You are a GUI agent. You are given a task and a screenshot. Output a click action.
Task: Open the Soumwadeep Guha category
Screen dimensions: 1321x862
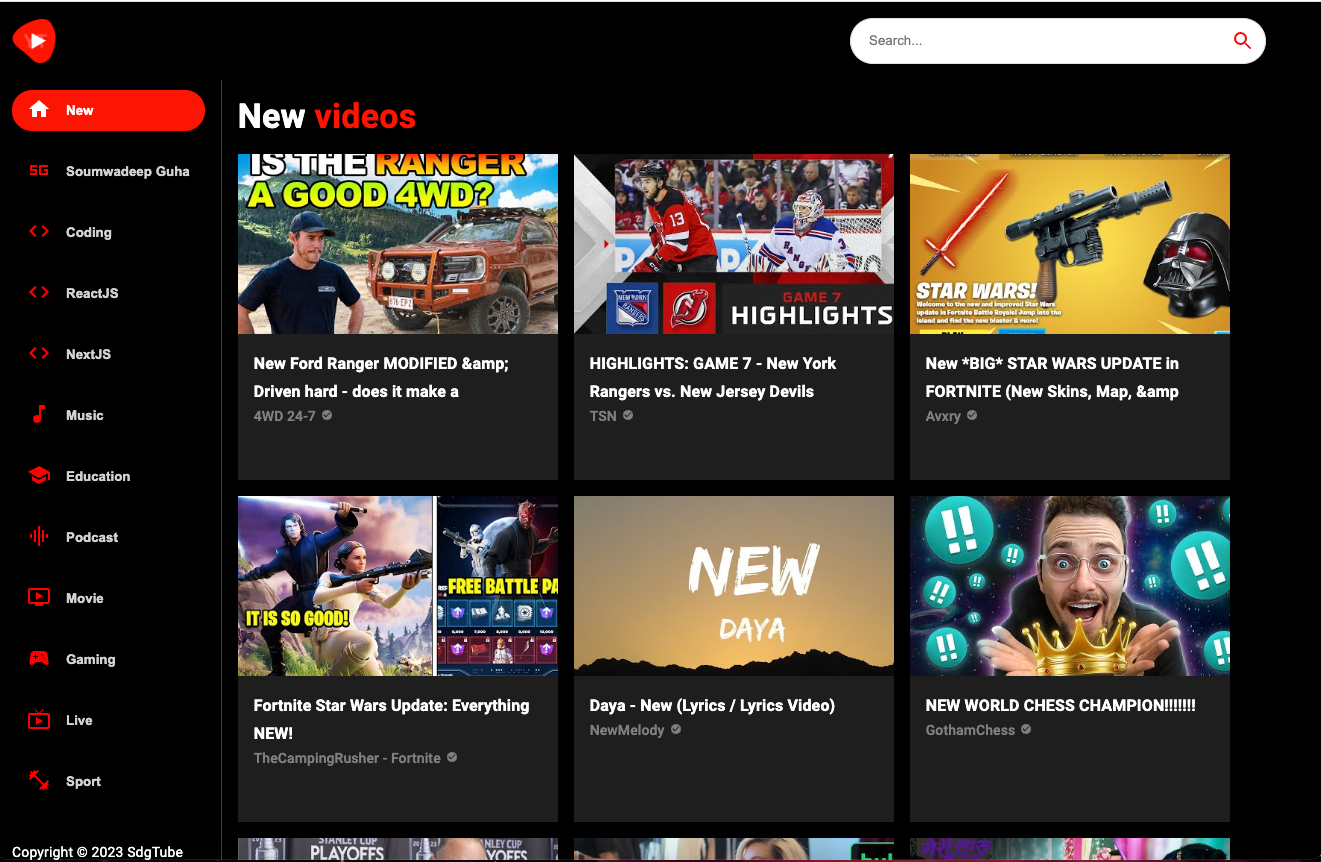[108, 171]
